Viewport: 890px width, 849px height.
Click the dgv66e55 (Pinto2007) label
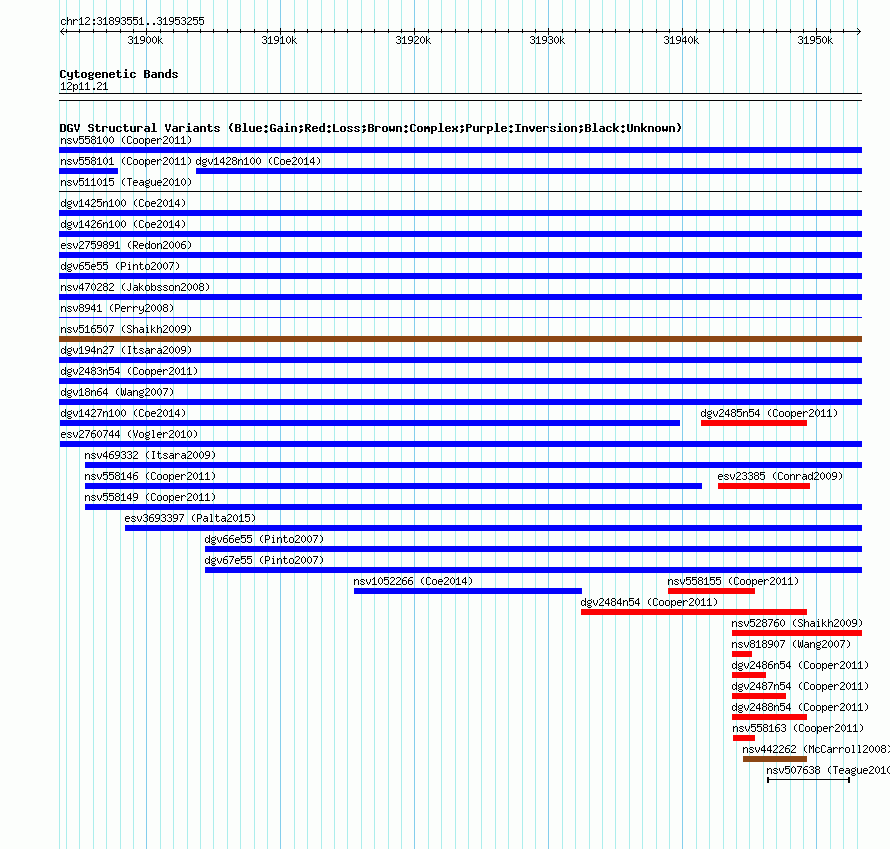pos(264,539)
